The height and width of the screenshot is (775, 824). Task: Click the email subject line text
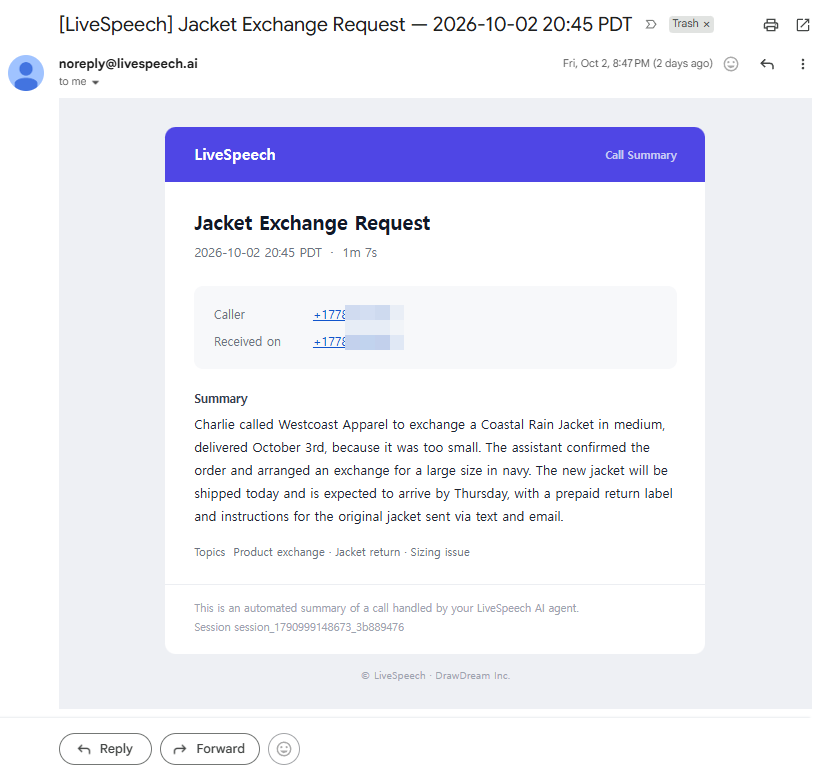click(x=345, y=25)
